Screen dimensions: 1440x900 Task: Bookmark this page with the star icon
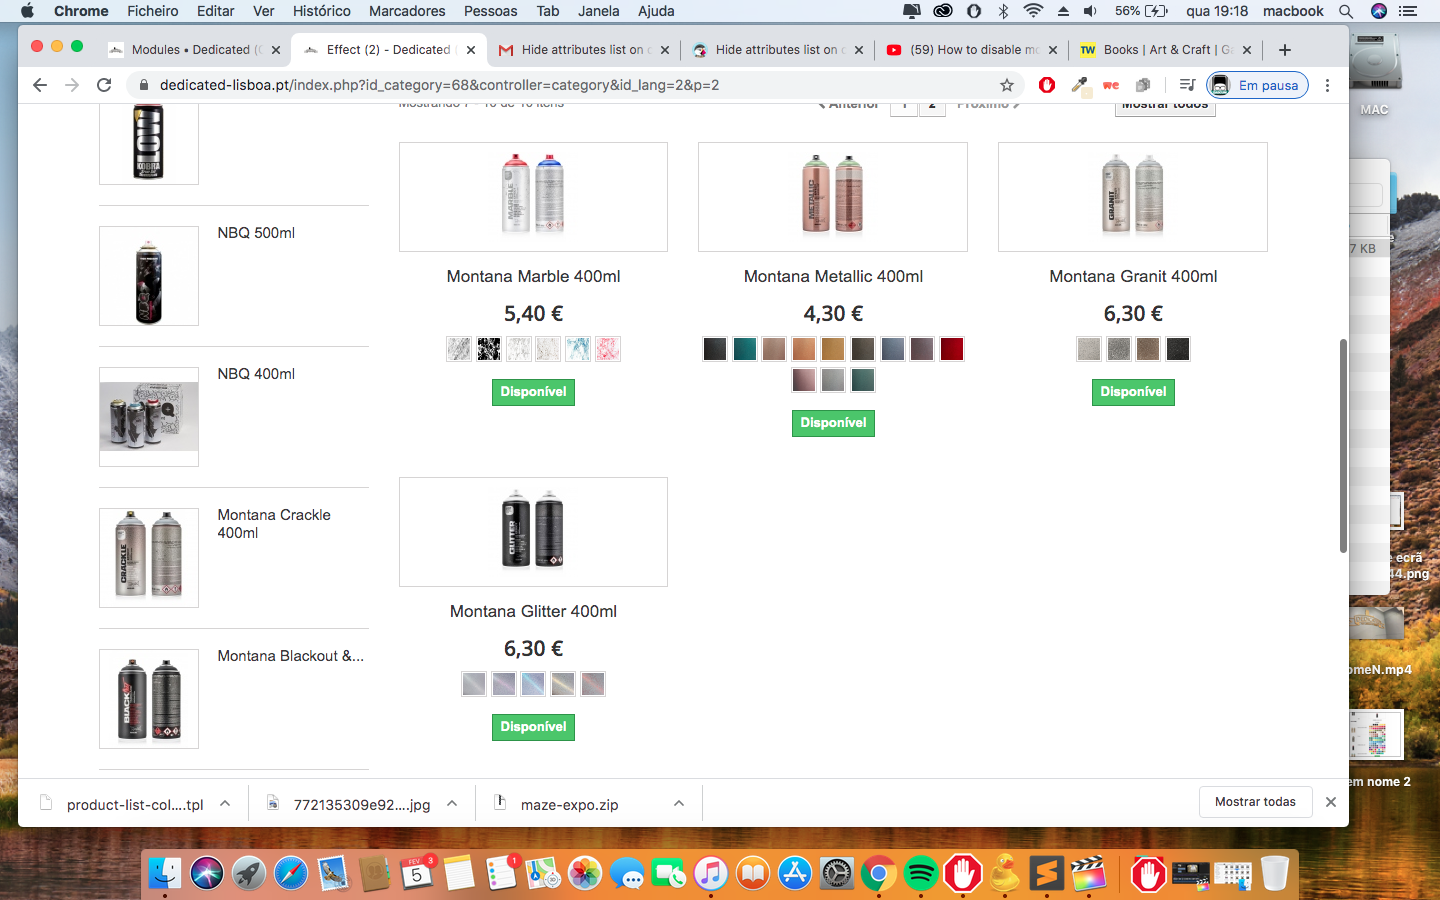tap(1007, 85)
